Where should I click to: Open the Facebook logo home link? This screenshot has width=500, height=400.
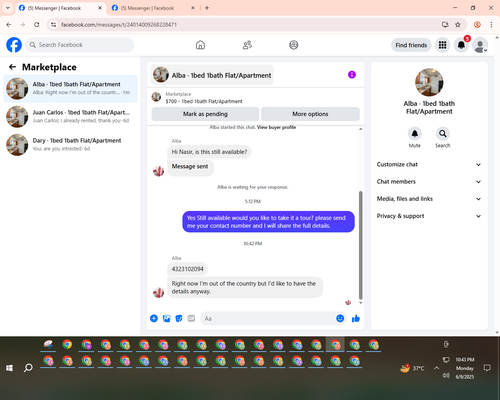(14, 45)
